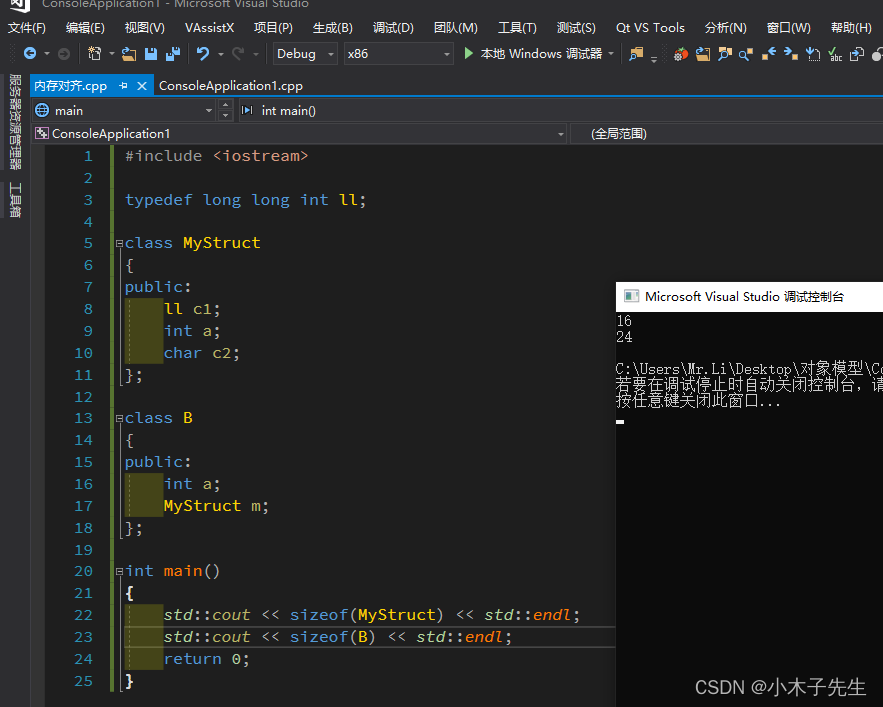Open the (全局范围) scope dropdown

726,134
